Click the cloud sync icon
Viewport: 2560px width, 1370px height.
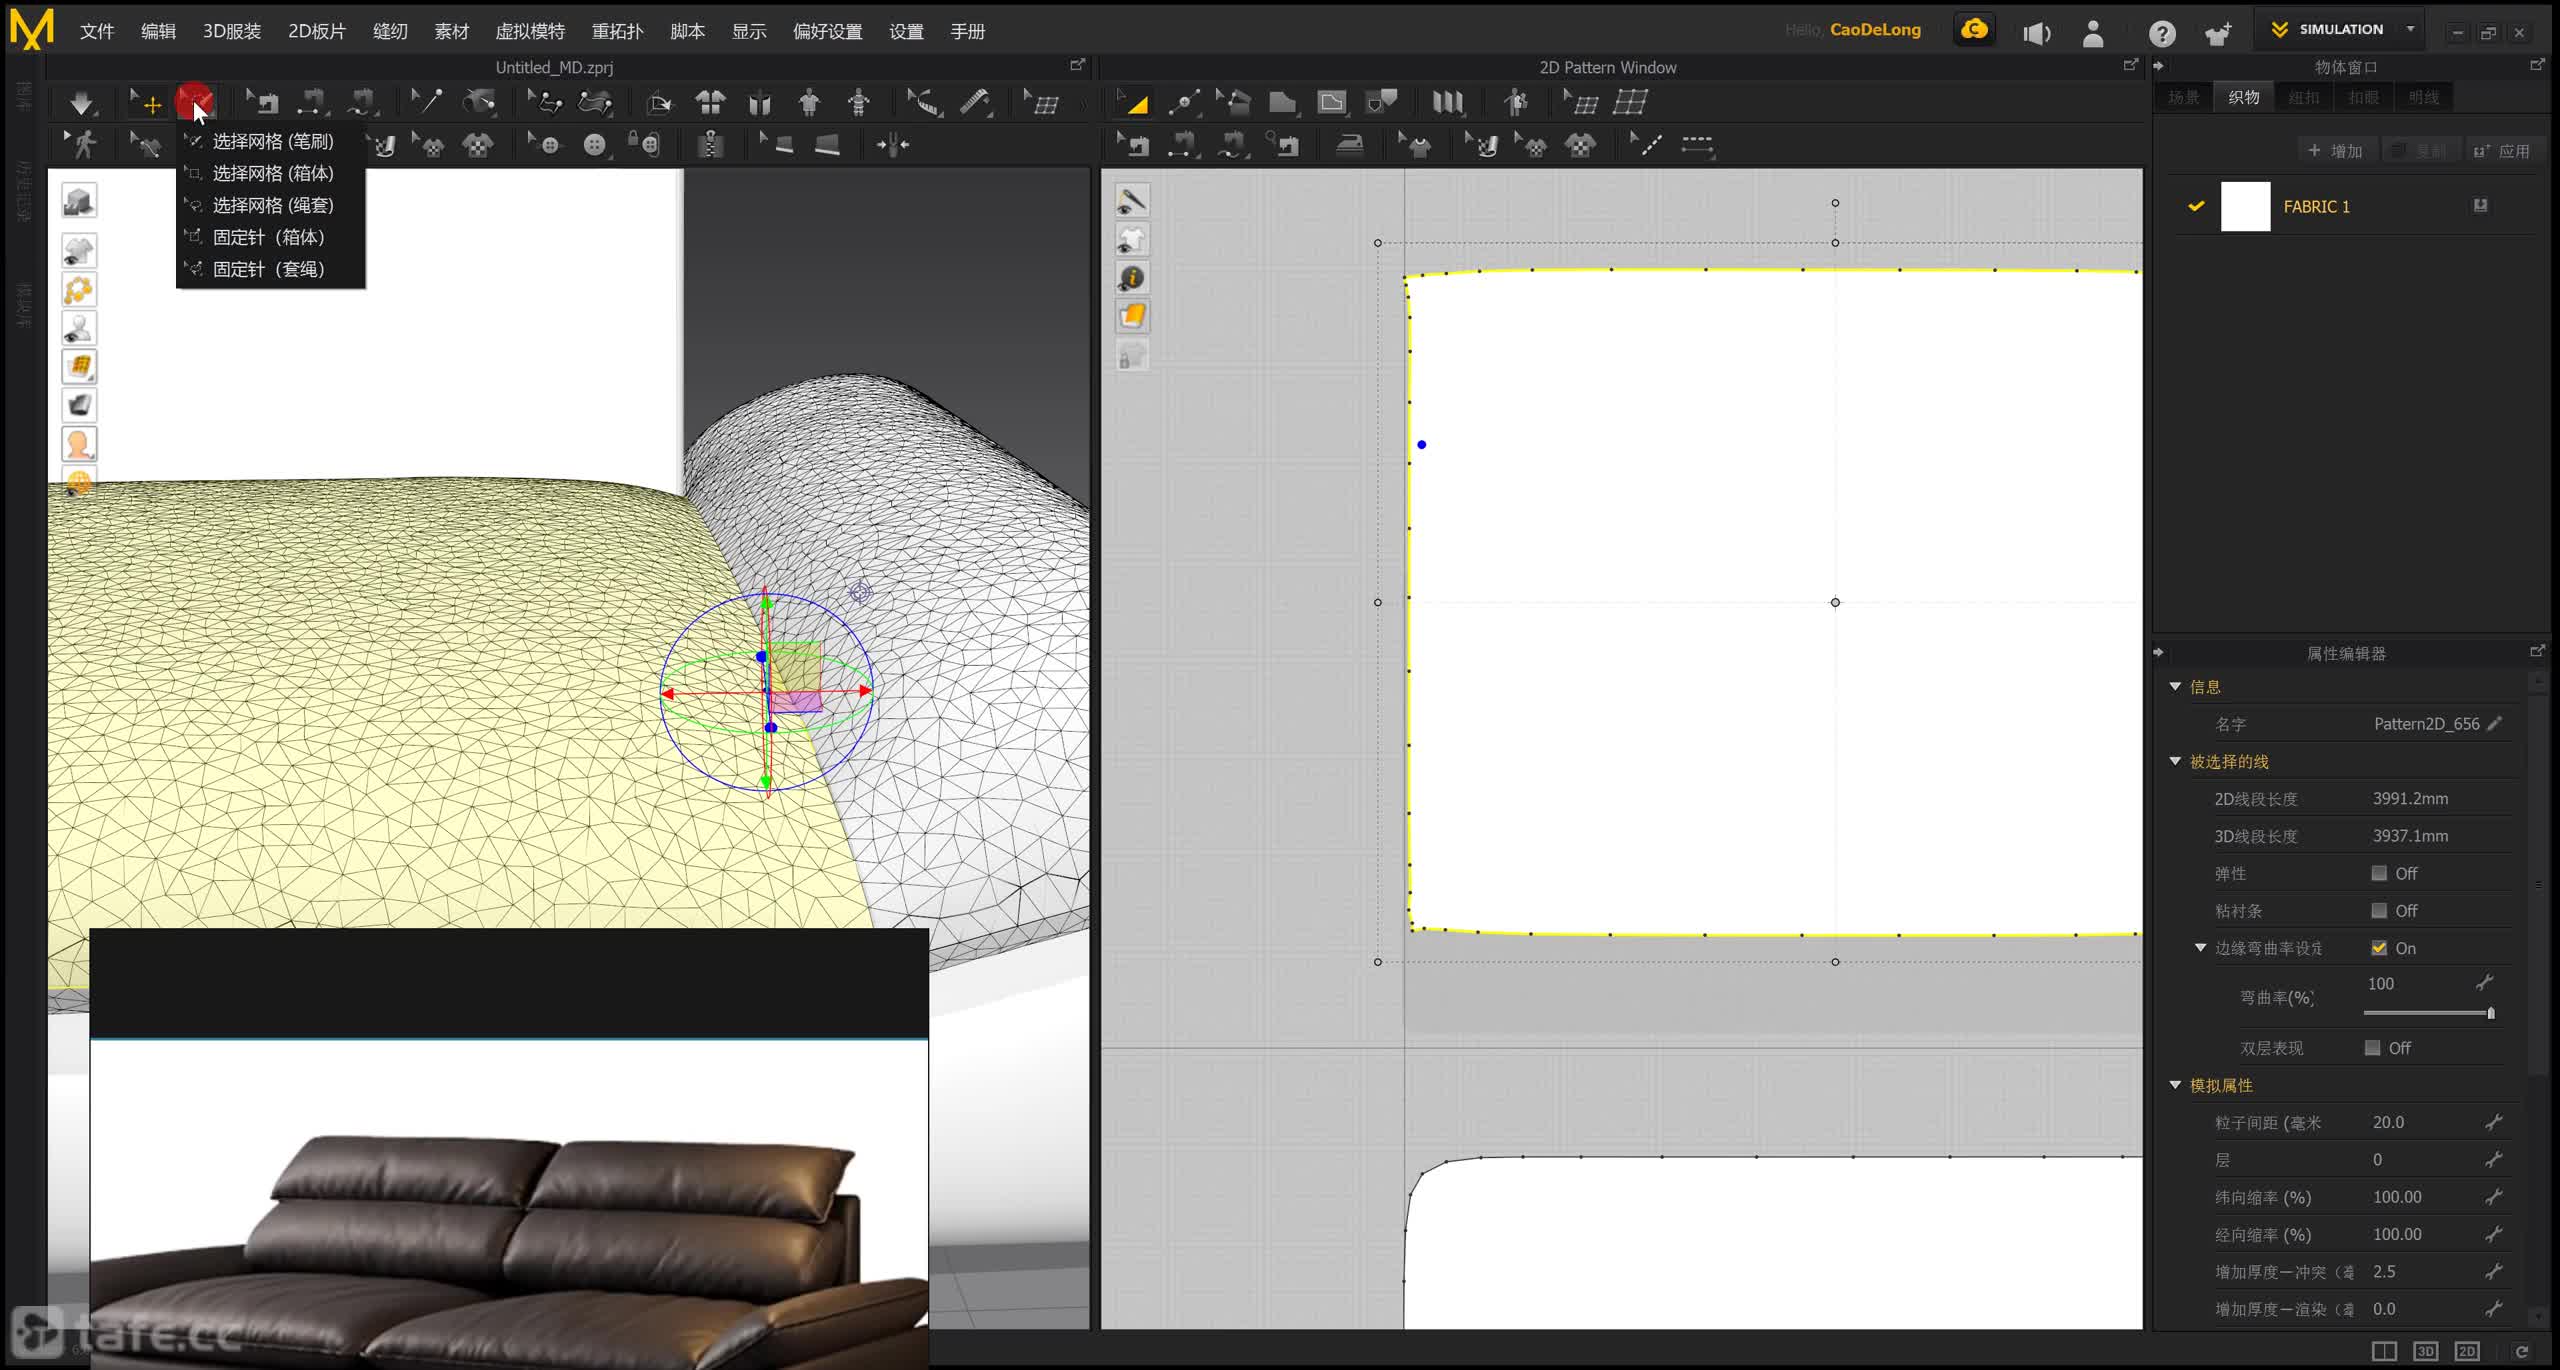tap(1974, 30)
